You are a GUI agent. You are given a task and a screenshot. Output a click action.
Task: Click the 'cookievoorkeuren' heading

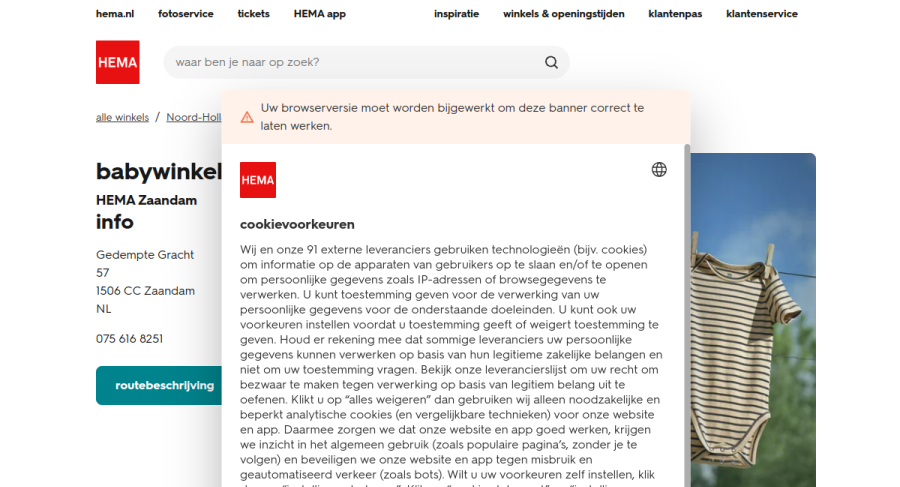(297, 225)
